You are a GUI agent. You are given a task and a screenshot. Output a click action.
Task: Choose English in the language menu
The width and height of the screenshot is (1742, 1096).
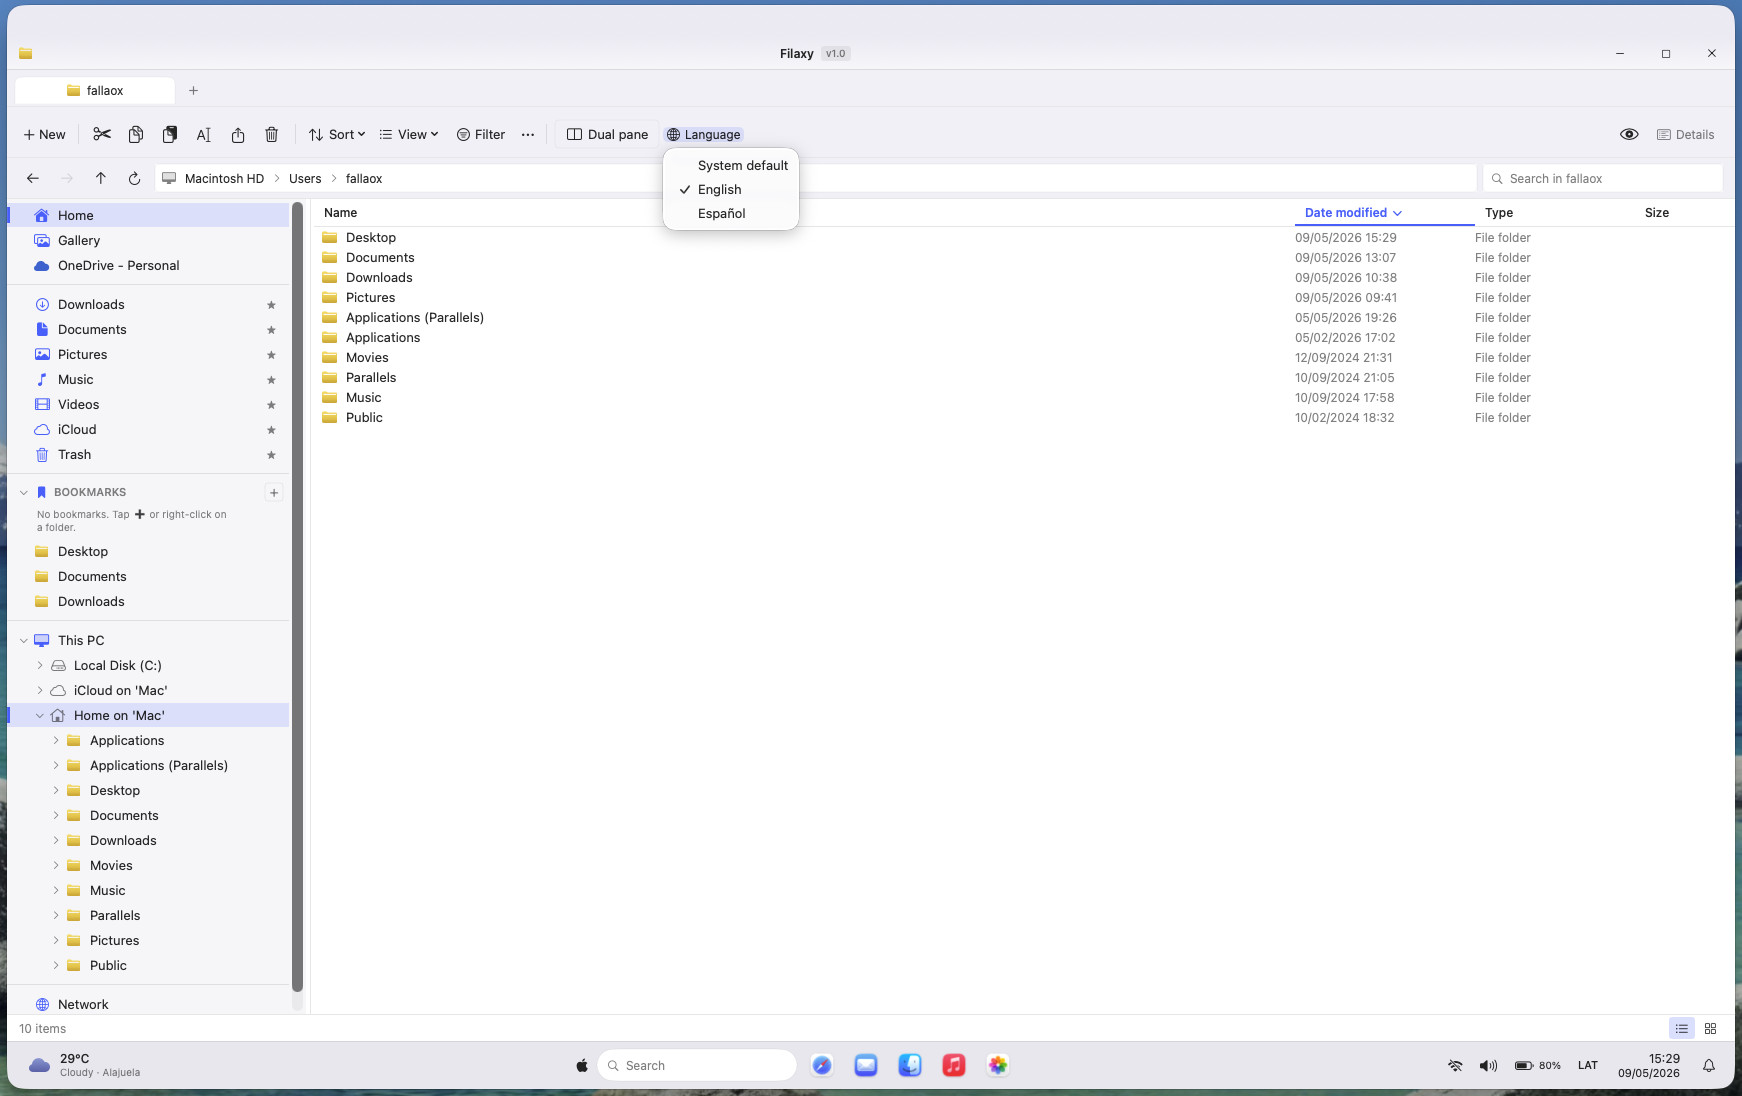point(731,189)
